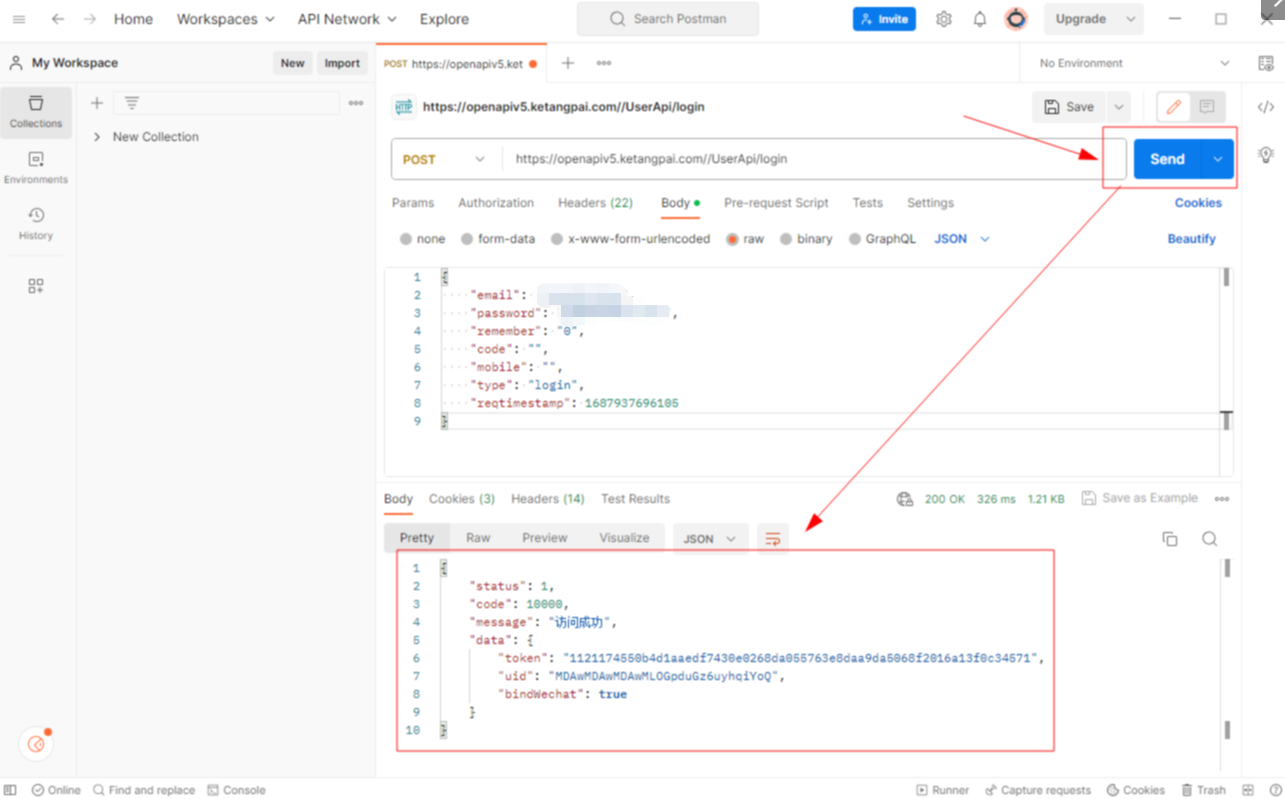This screenshot has height=799, width=1285.
Task: Open the environment quick look icon
Action: point(1266,63)
